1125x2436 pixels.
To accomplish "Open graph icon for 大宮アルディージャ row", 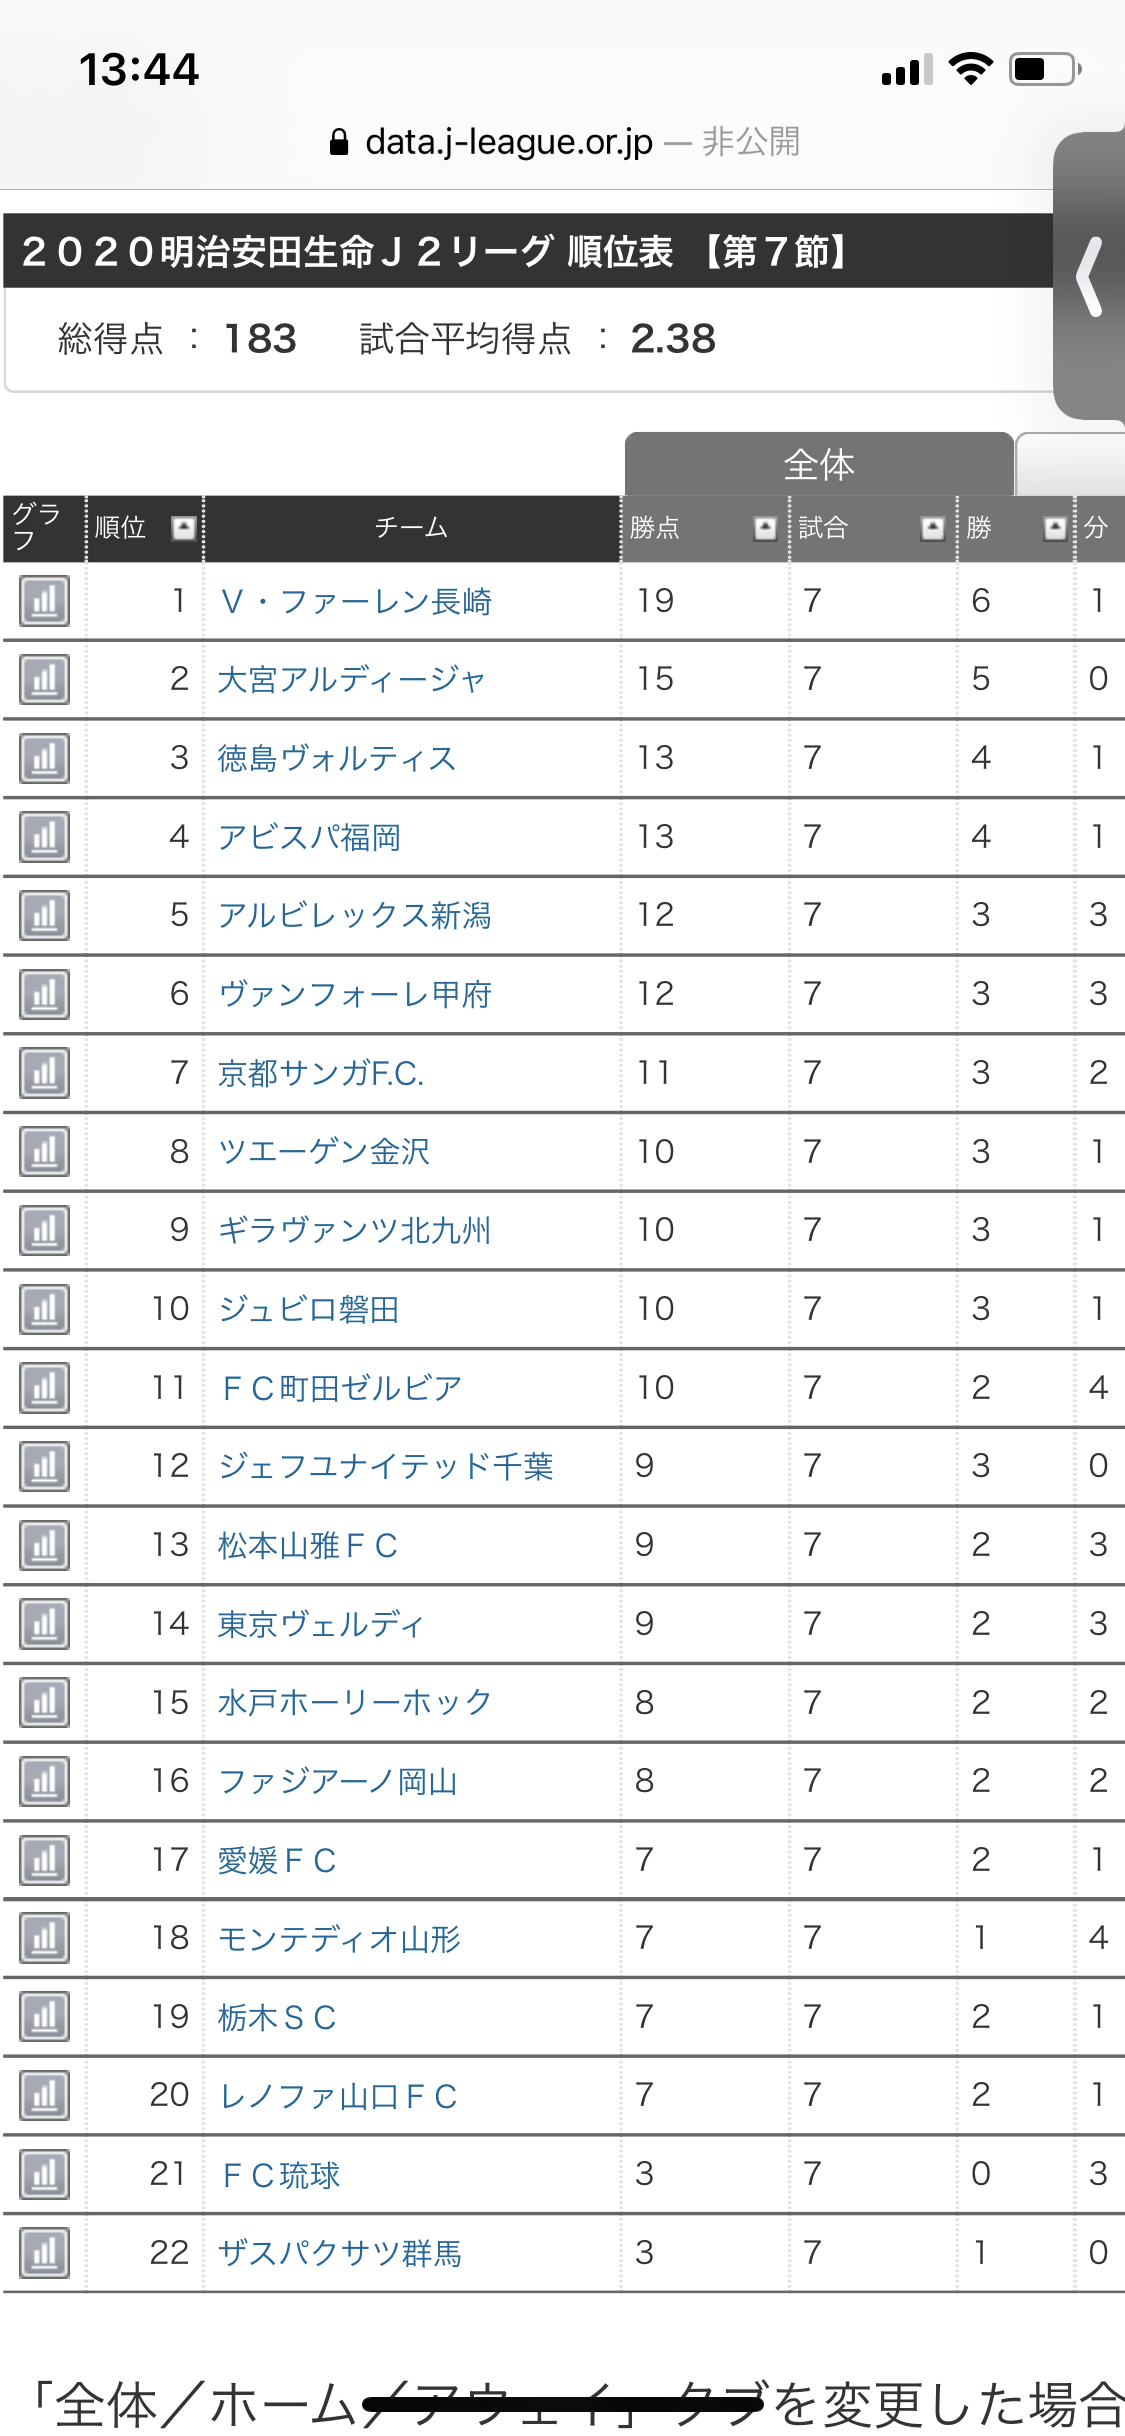I will pyautogui.click(x=44, y=680).
